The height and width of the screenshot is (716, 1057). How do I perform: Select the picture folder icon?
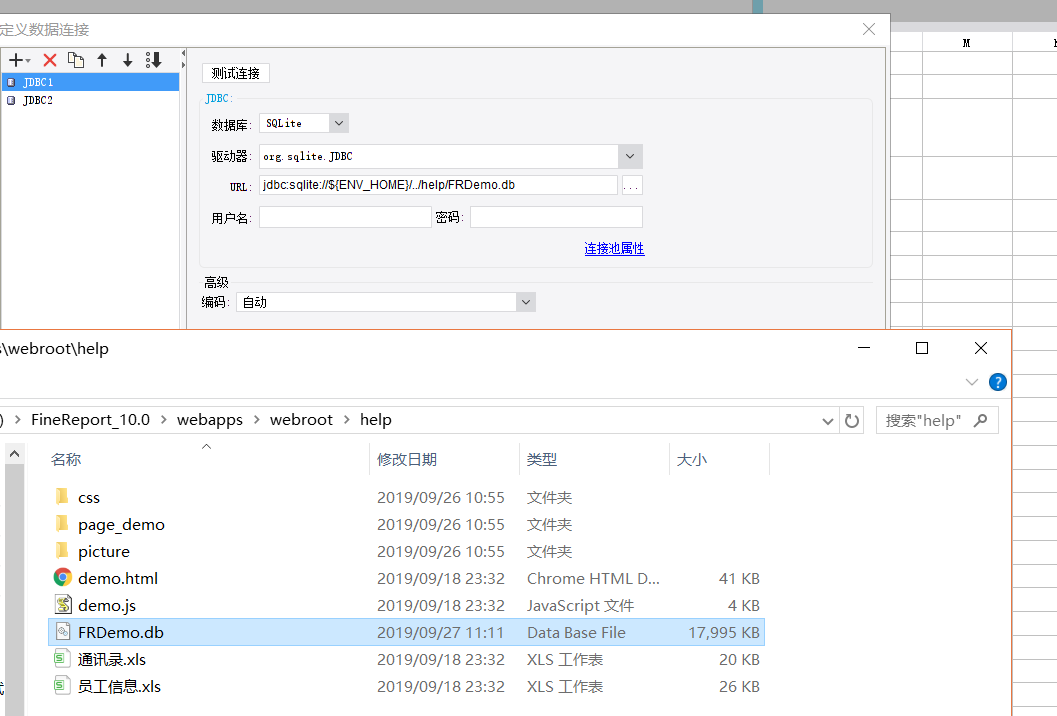(62, 551)
